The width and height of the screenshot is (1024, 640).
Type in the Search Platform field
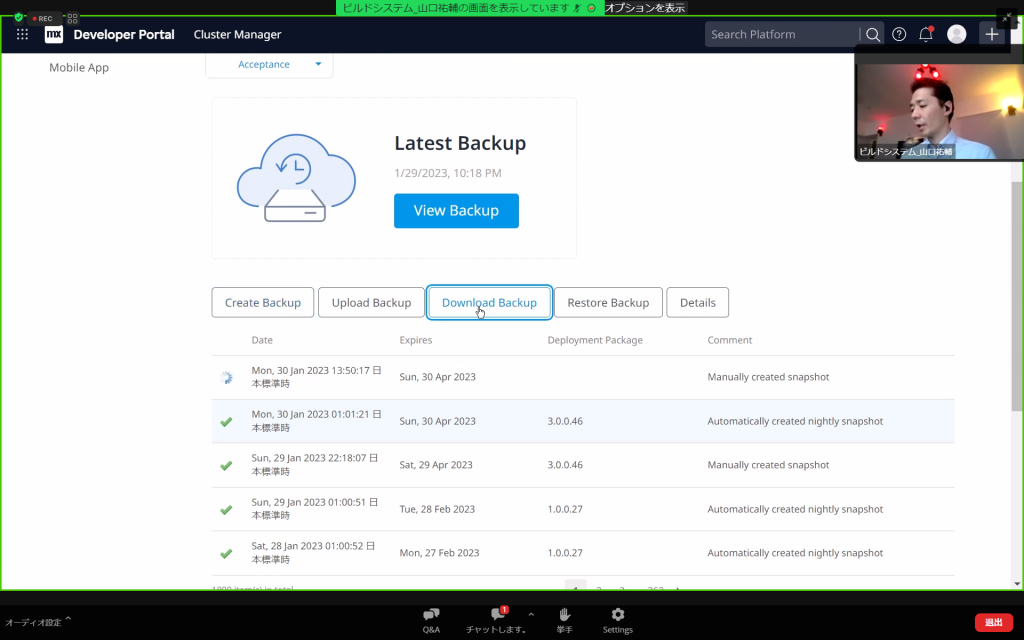click(x=780, y=34)
